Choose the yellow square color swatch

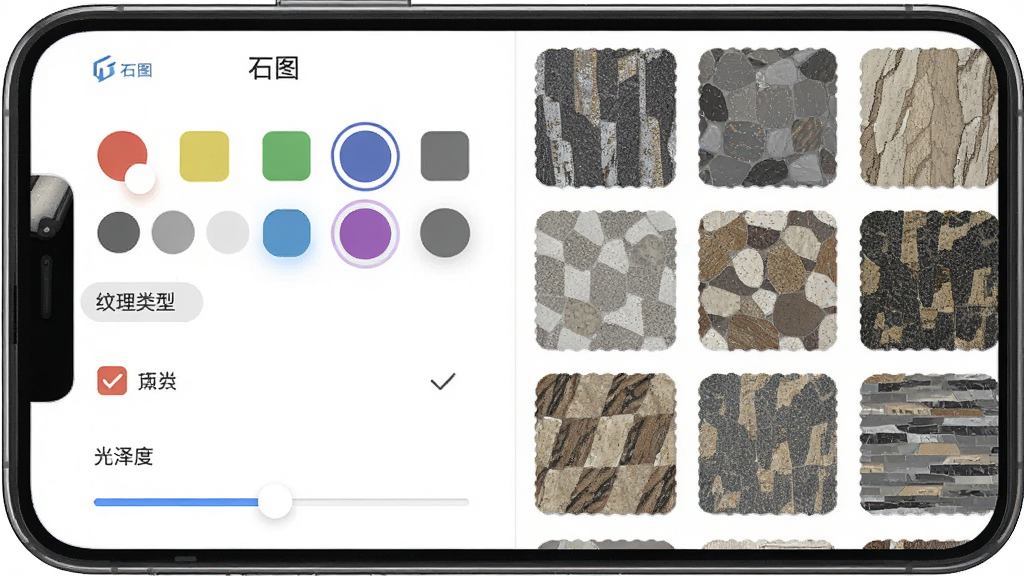click(204, 156)
